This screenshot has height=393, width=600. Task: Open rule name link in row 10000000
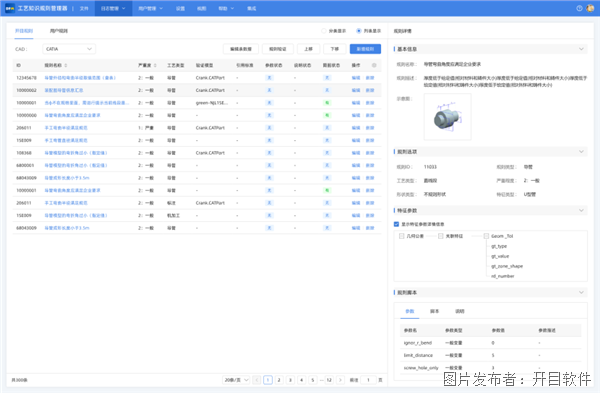[72, 115]
